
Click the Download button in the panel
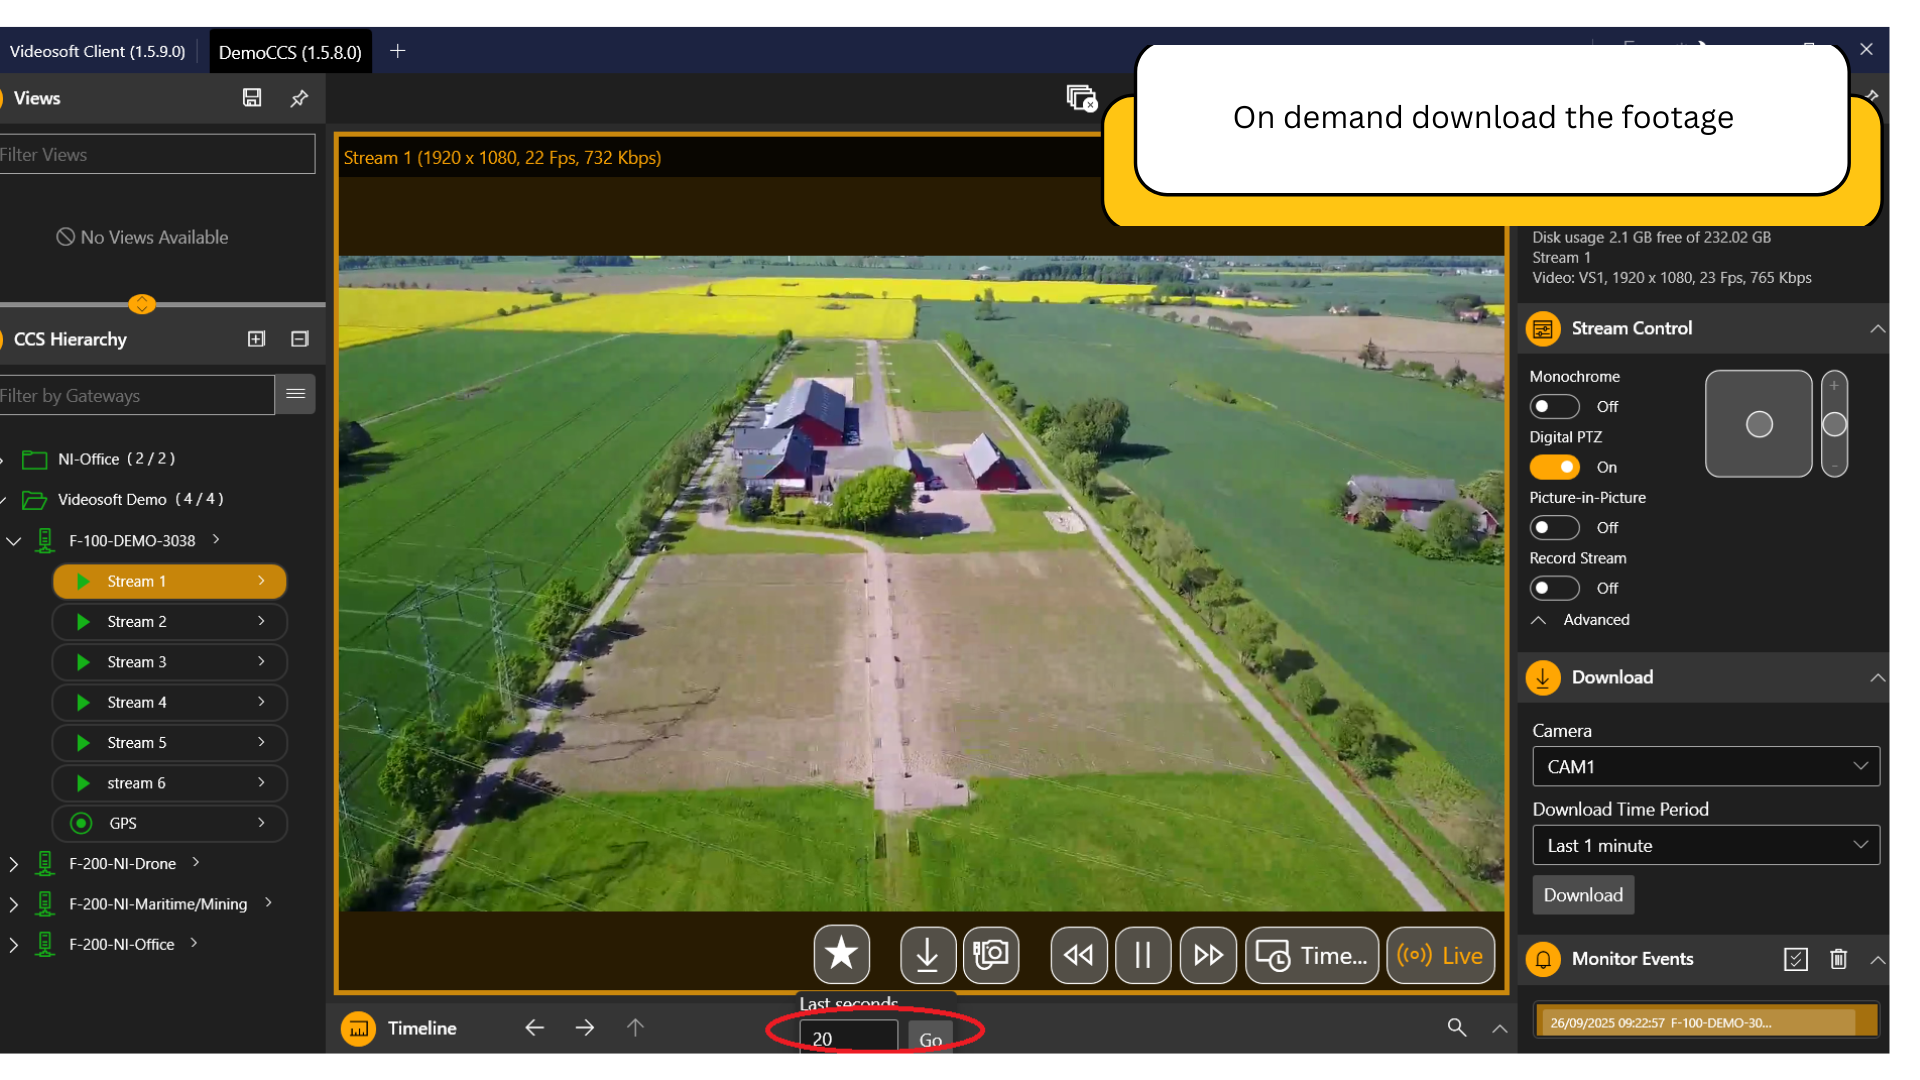(x=1582, y=895)
